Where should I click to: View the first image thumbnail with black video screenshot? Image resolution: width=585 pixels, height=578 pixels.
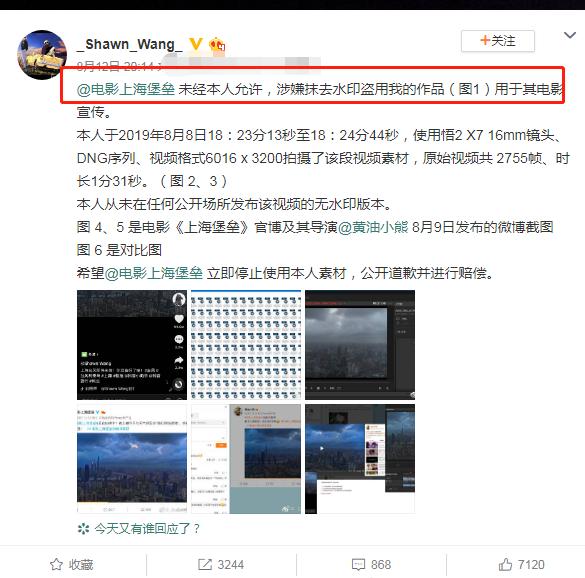click(132, 345)
